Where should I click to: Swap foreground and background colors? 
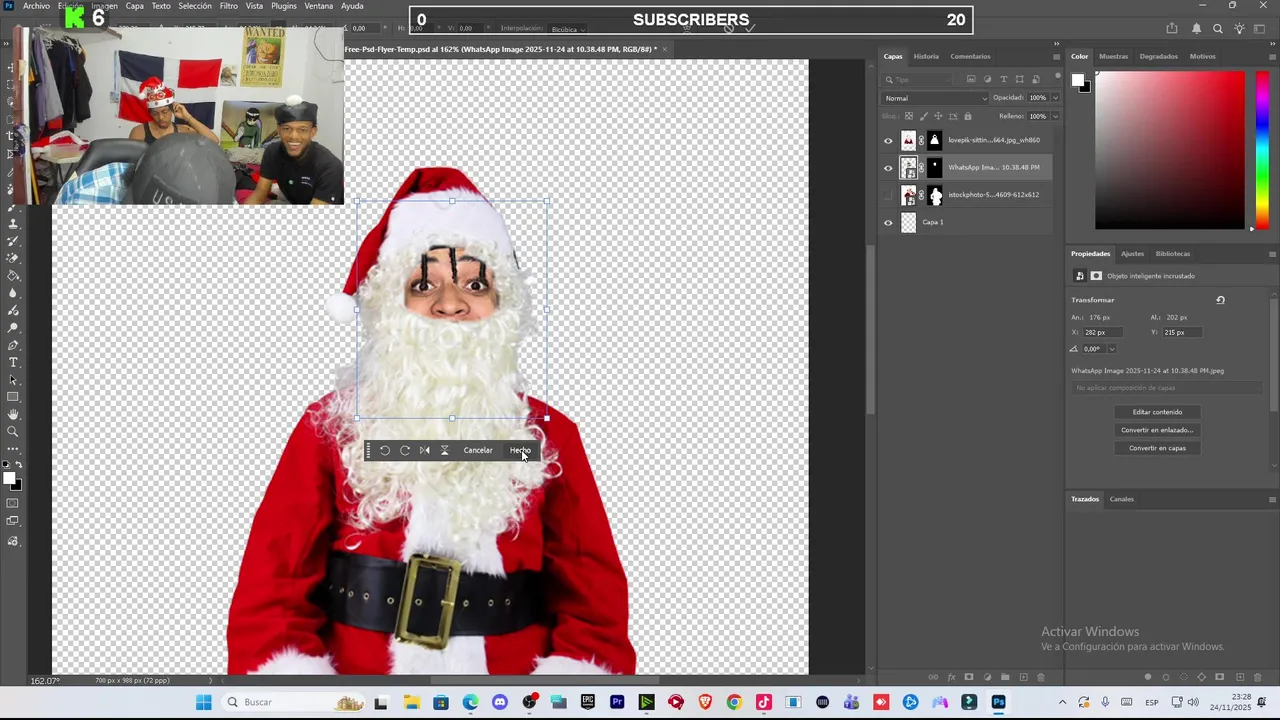point(19,464)
